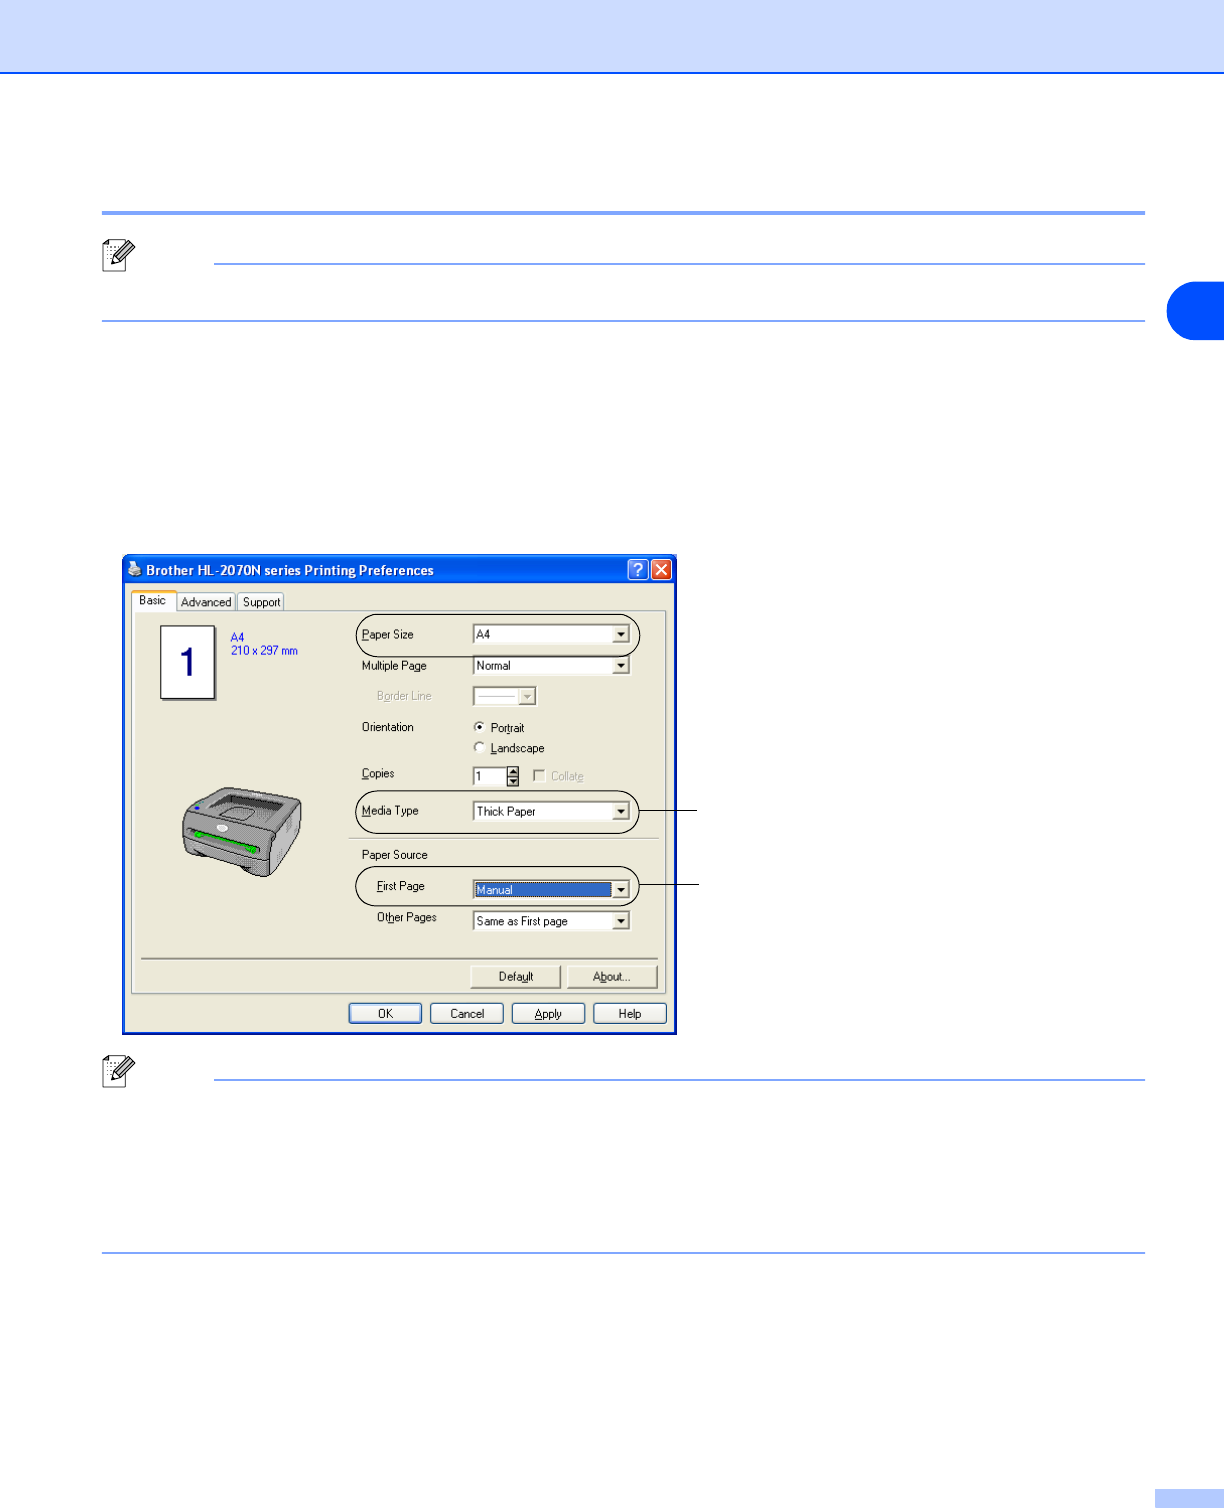Image resolution: width=1224 pixels, height=1508 pixels.
Task: Open the First Page paper source dropdown
Action: 551,889
